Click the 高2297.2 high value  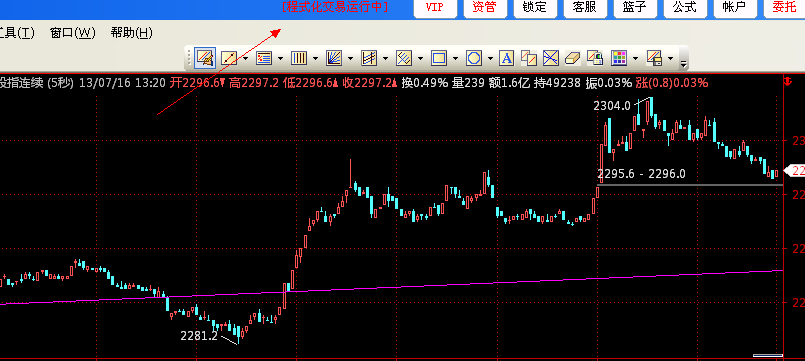[x=254, y=83]
